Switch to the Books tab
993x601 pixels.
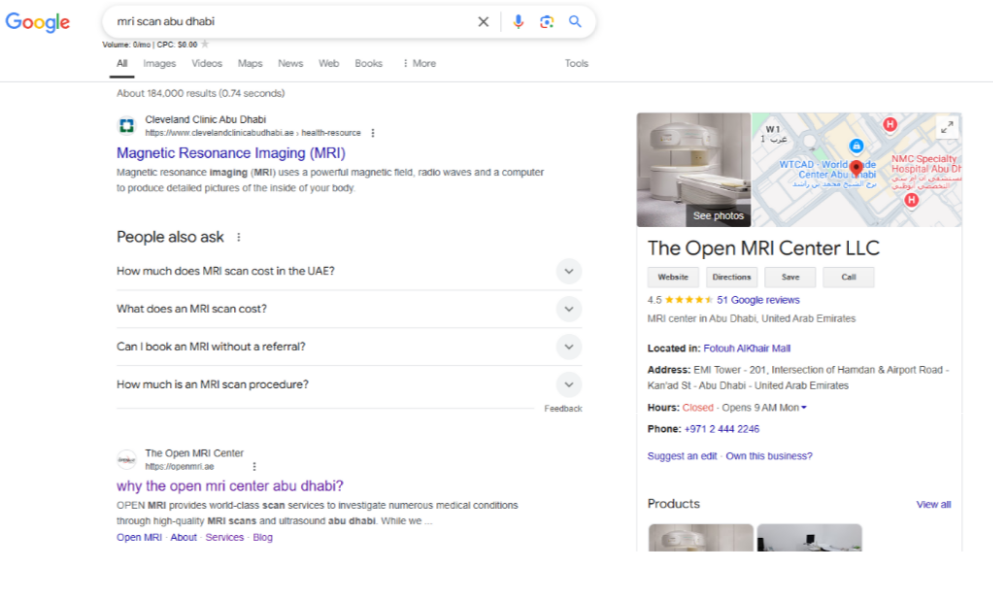click(x=369, y=63)
